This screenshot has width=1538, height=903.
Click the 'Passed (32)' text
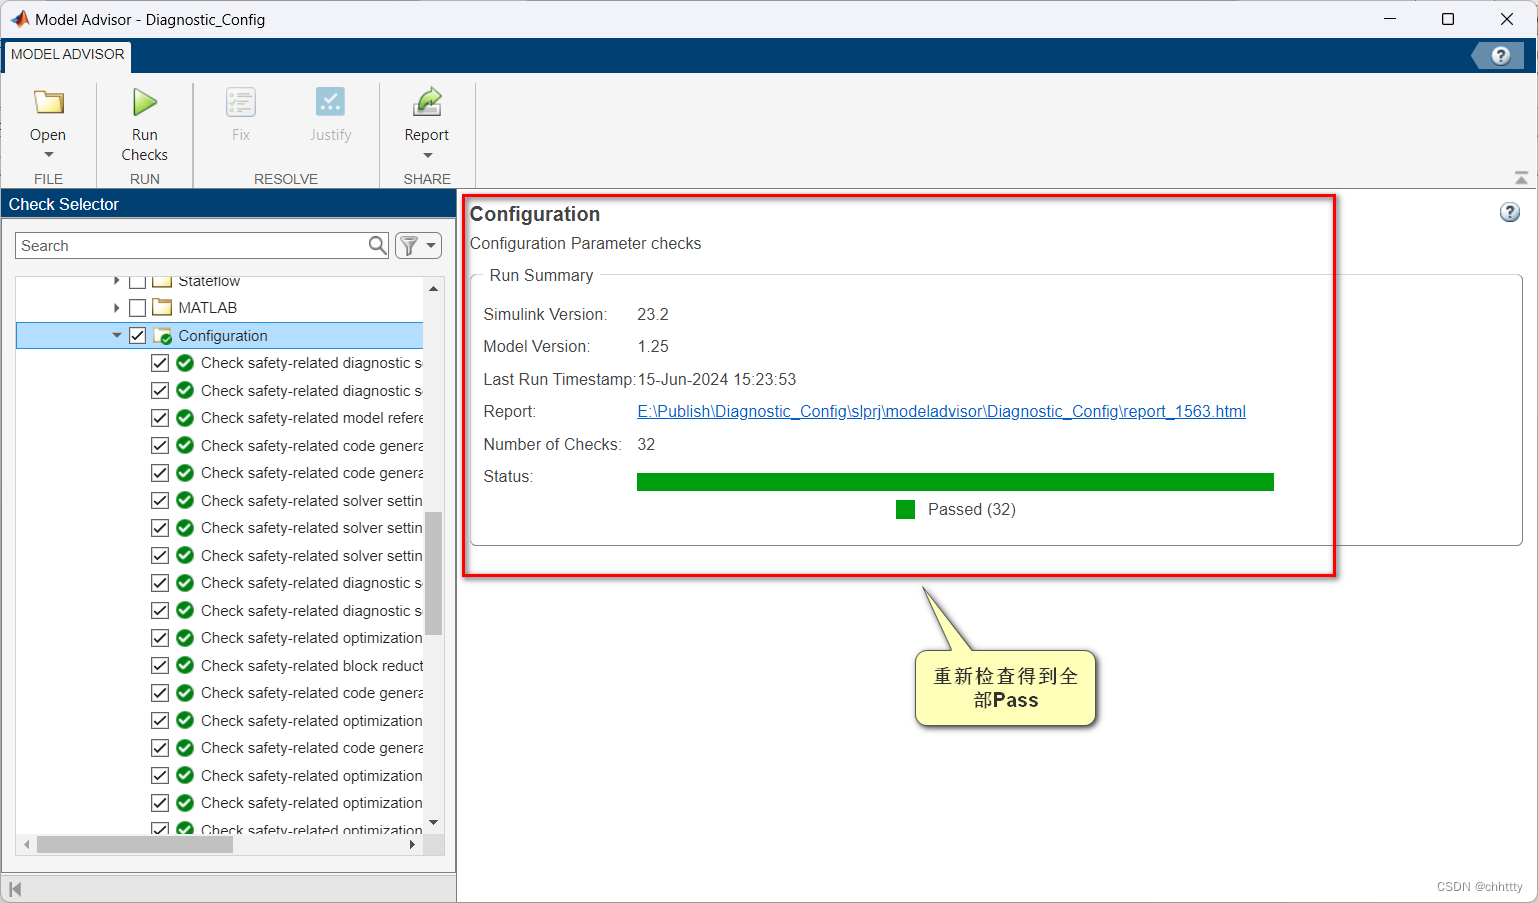972,509
